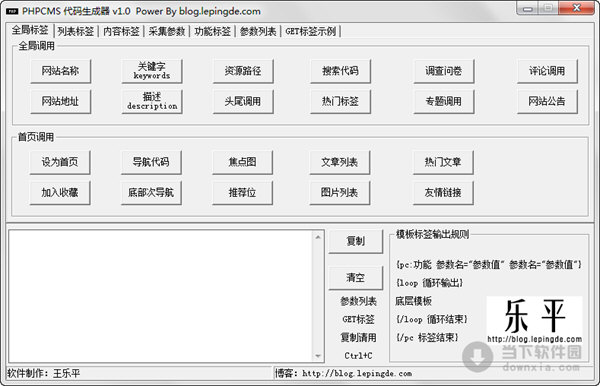This screenshot has height=386, width=600.
Task: Click the 热门文章 button
Action: 443,162
